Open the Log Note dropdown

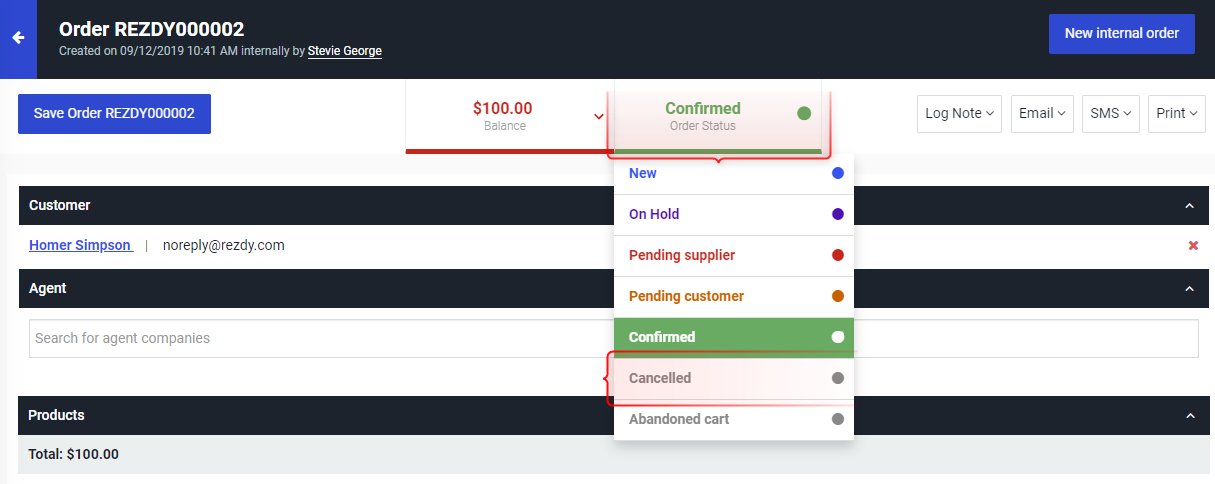[960, 113]
